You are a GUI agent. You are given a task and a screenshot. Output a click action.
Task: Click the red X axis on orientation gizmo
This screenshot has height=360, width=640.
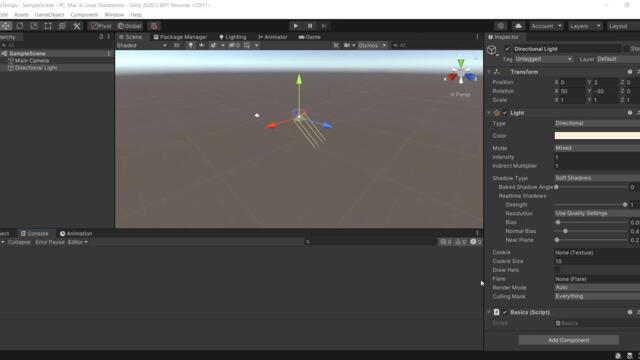[452, 77]
